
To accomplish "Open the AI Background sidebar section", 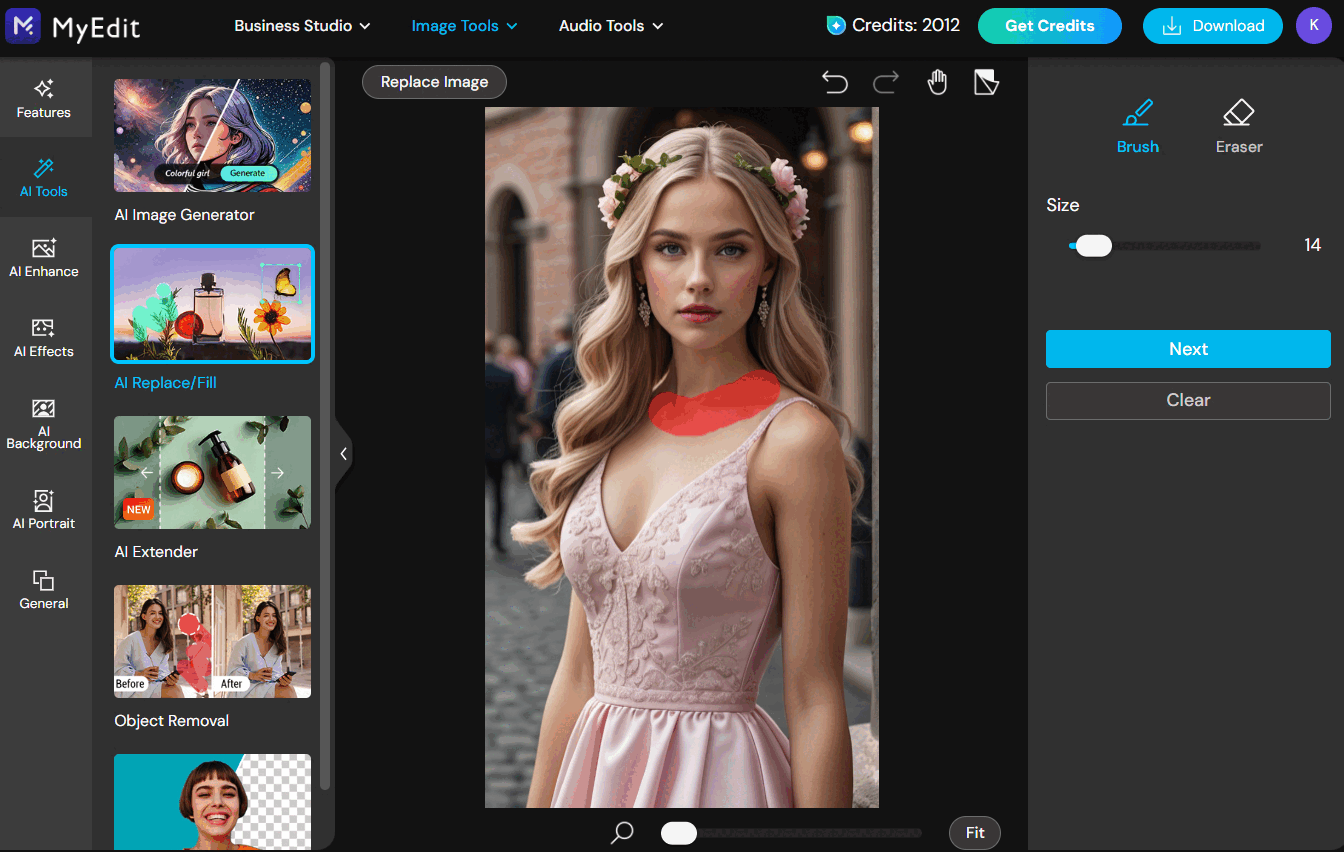I will [x=44, y=424].
